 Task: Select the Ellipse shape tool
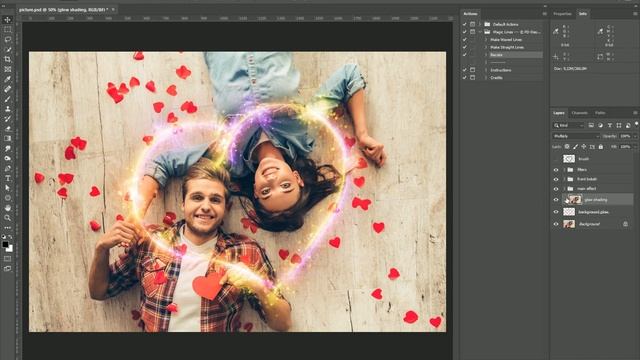(x=7, y=198)
